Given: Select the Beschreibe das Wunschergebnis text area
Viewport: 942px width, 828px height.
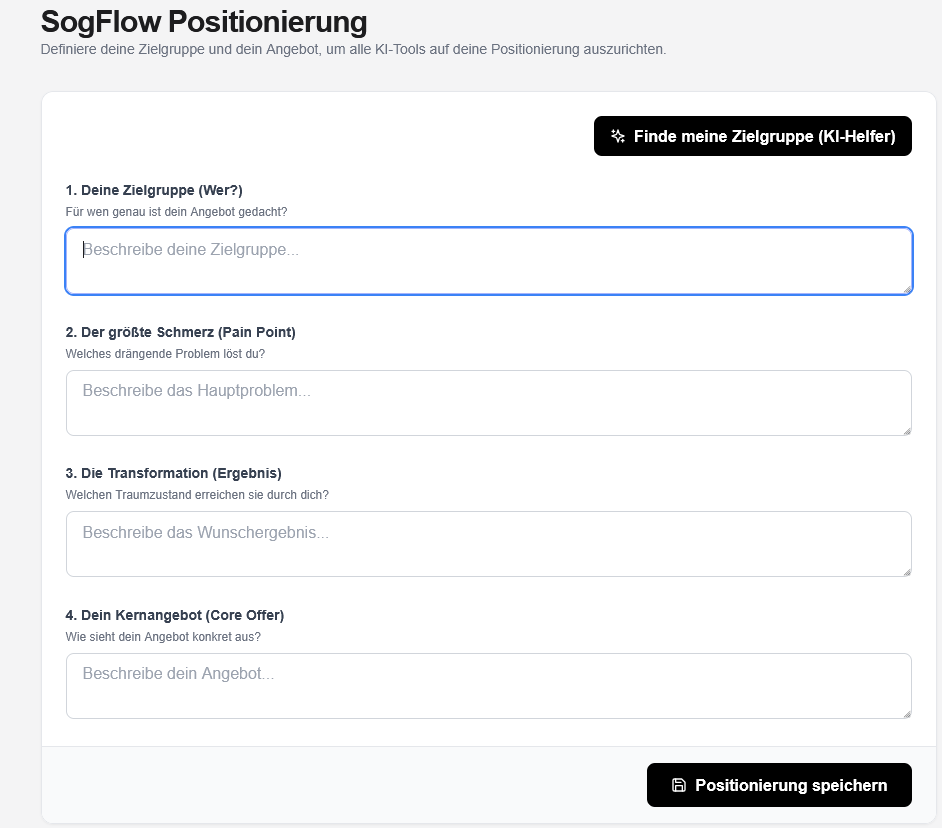Looking at the screenshot, I should click(x=489, y=544).
